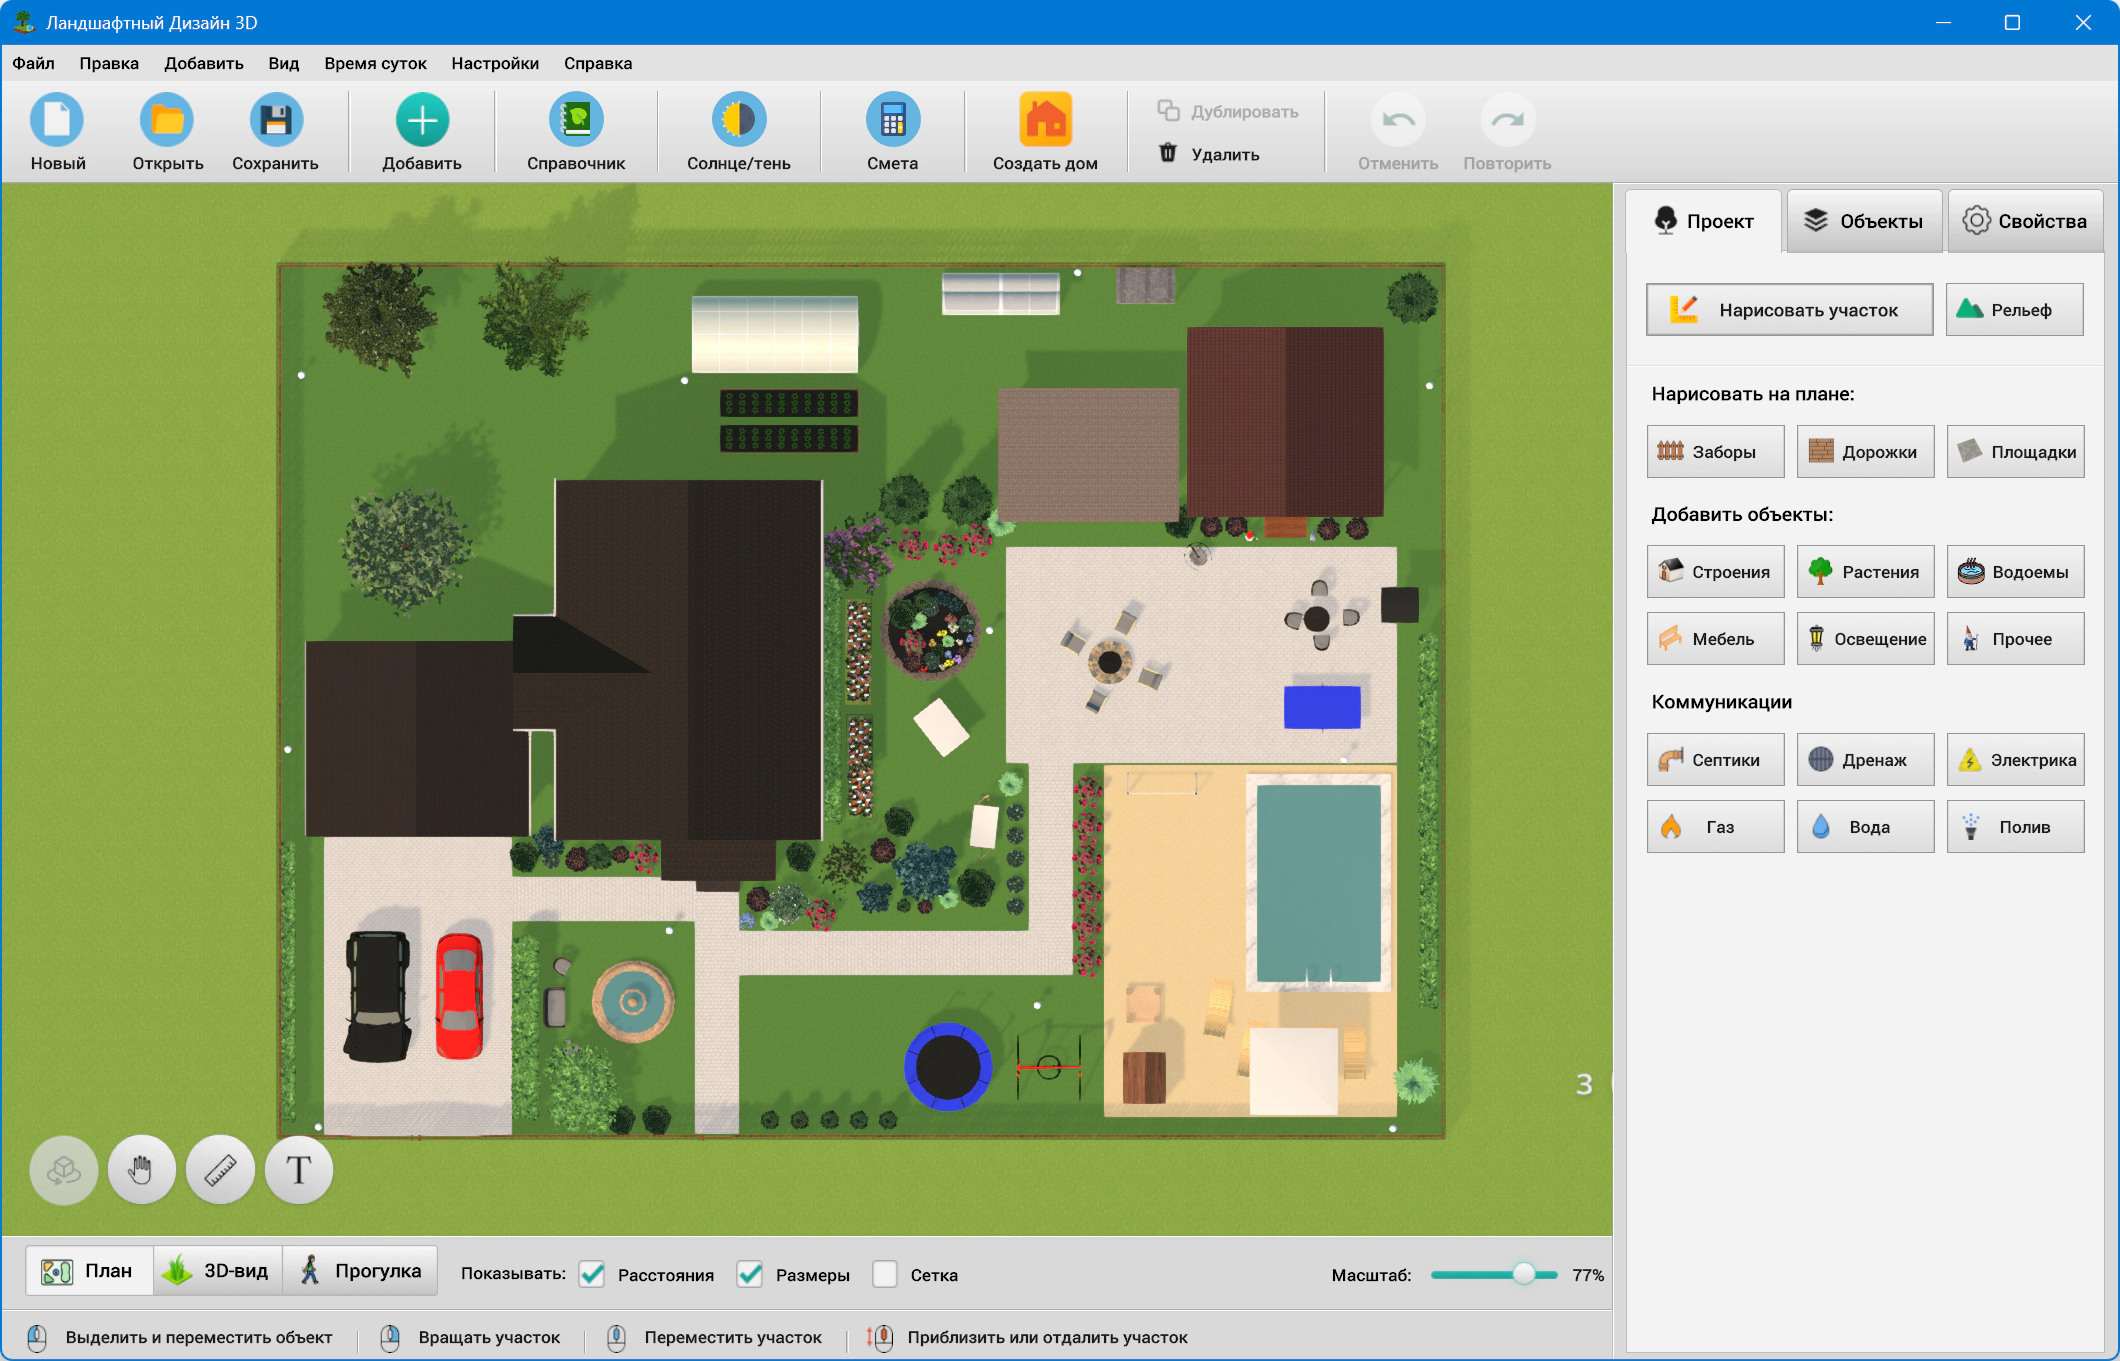Enable the Сетка grid checkbox
The image size is (2120, 1361).
(x=885, y=1274)
